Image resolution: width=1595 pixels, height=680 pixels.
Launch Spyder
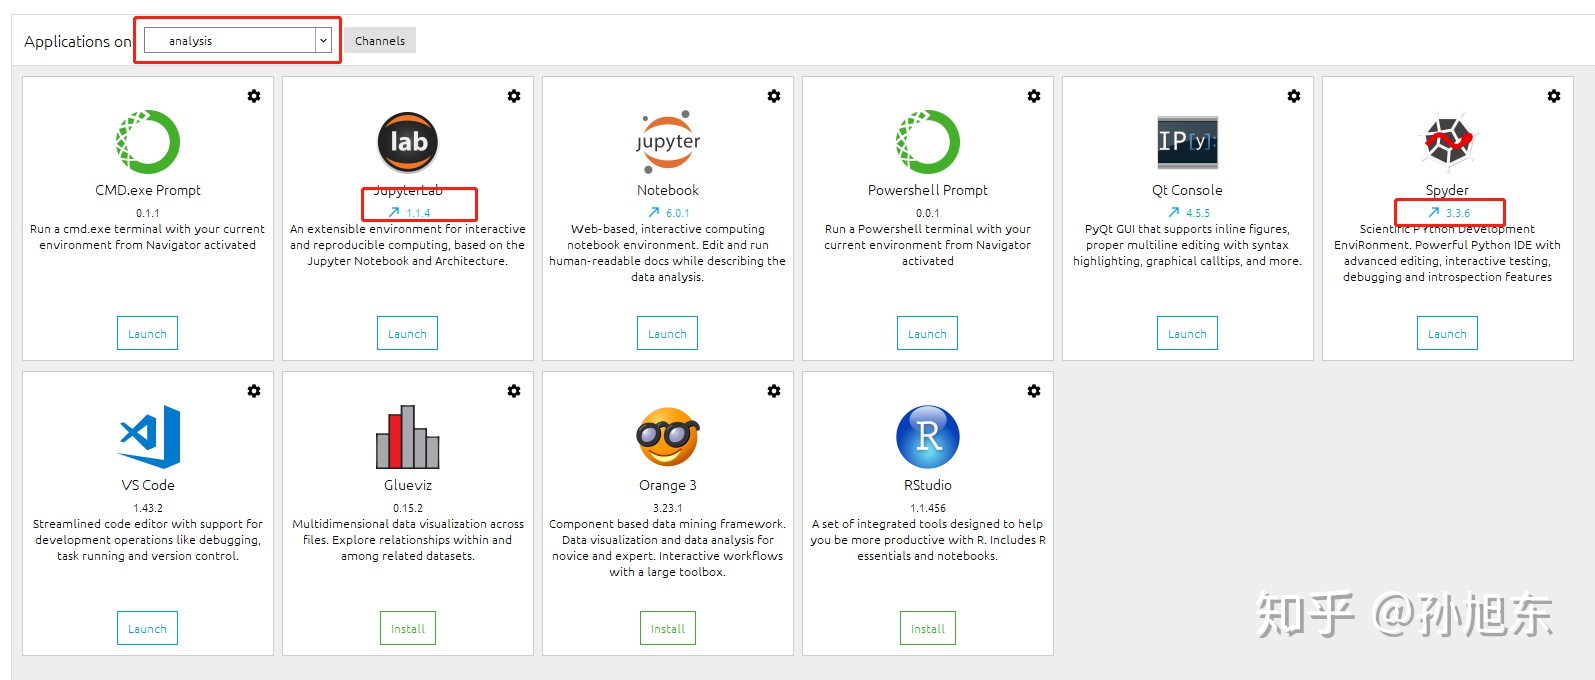point(1447,333)
